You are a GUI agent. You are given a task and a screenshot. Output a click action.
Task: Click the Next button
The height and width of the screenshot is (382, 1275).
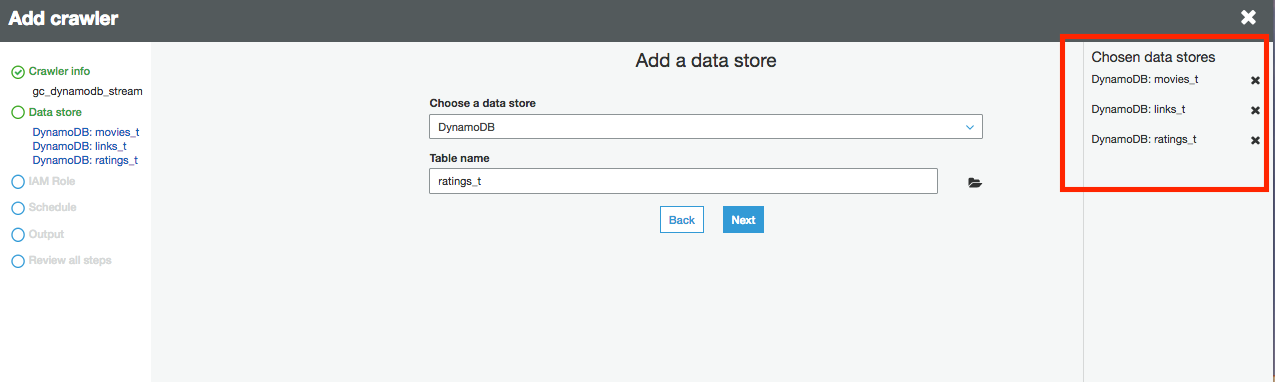tap(743, 220)
